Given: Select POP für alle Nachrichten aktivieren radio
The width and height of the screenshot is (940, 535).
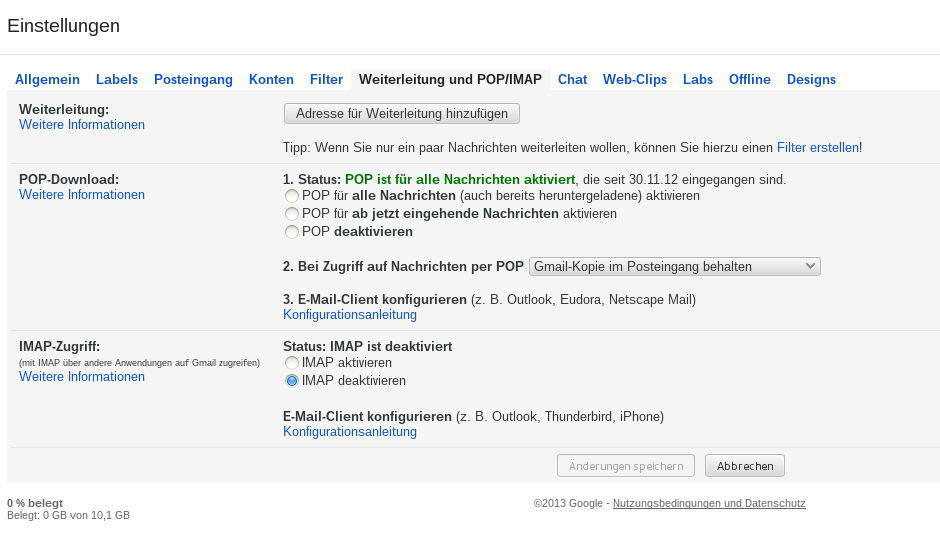Looking at the screenshot, I should (x=292, y=196).
